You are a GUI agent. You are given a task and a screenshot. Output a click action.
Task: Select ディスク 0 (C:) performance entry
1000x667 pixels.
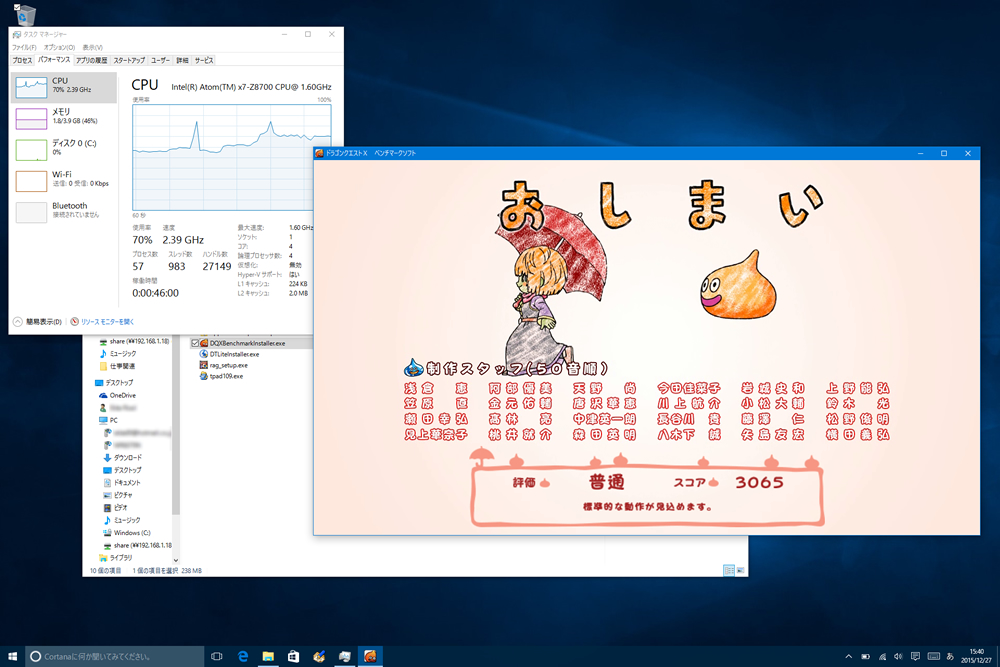coord(64,150)
